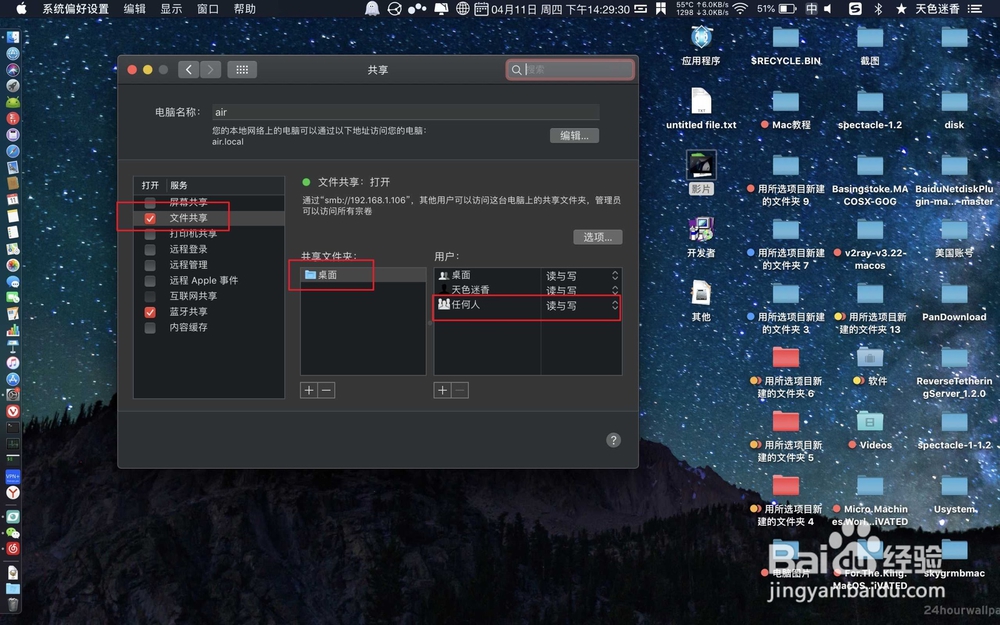This screenshot has width=1000, height=625.
Task: Select 天色迷香 user row
Action: coord(528,290)
